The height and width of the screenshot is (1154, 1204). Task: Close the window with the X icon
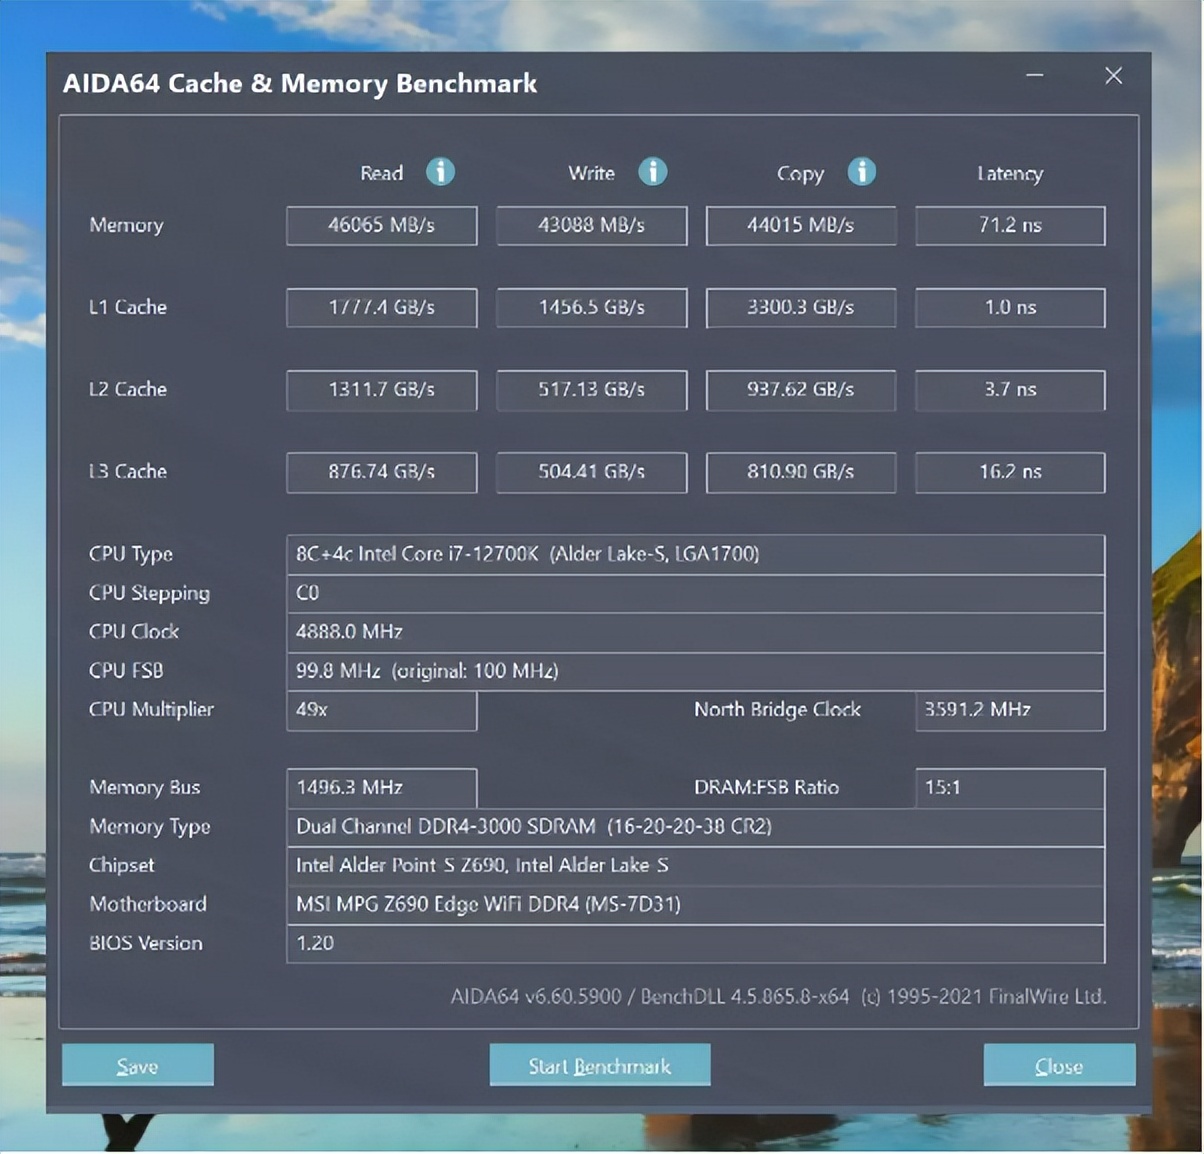[1113, 76]
